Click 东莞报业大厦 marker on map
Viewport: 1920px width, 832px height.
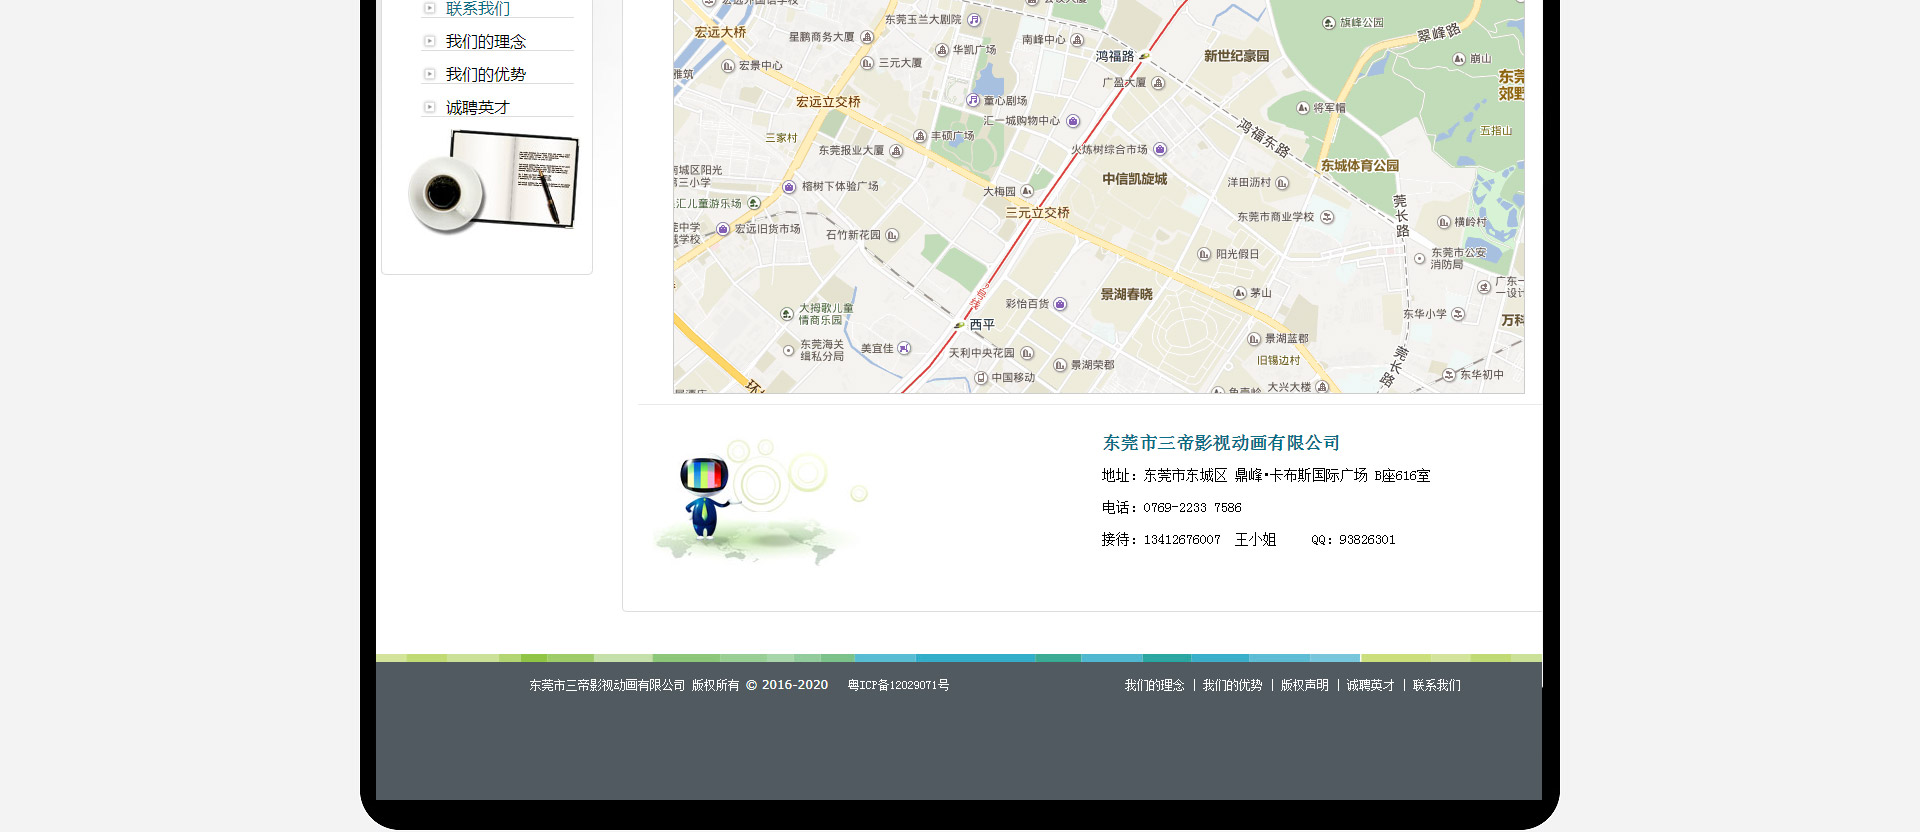[x=896, y=151]
